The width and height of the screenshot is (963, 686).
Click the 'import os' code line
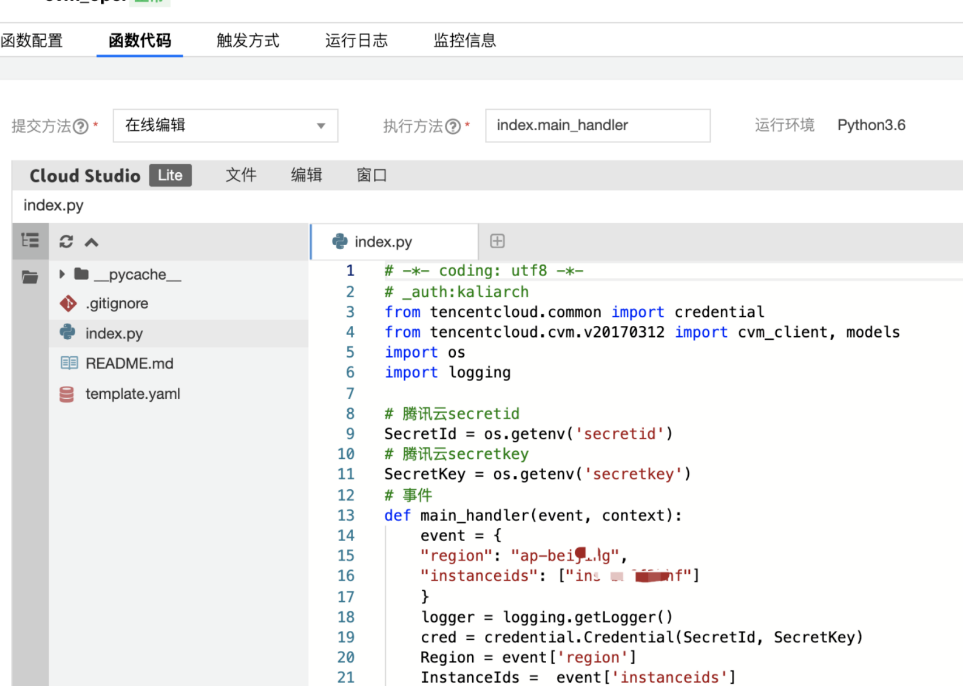click(424, 353)
